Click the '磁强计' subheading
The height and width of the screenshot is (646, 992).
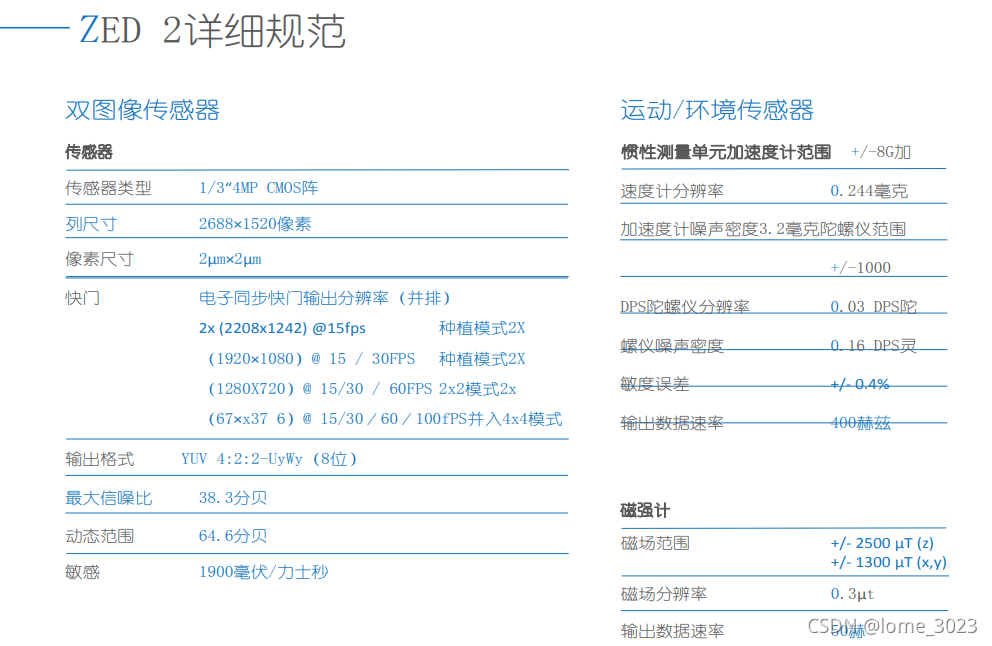click(645, 510)
